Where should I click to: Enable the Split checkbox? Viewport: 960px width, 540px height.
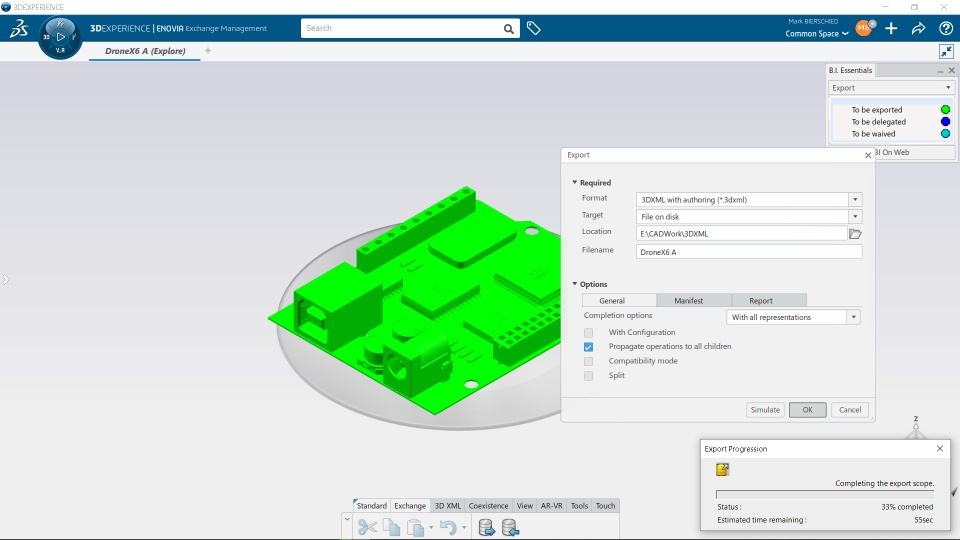588,376
